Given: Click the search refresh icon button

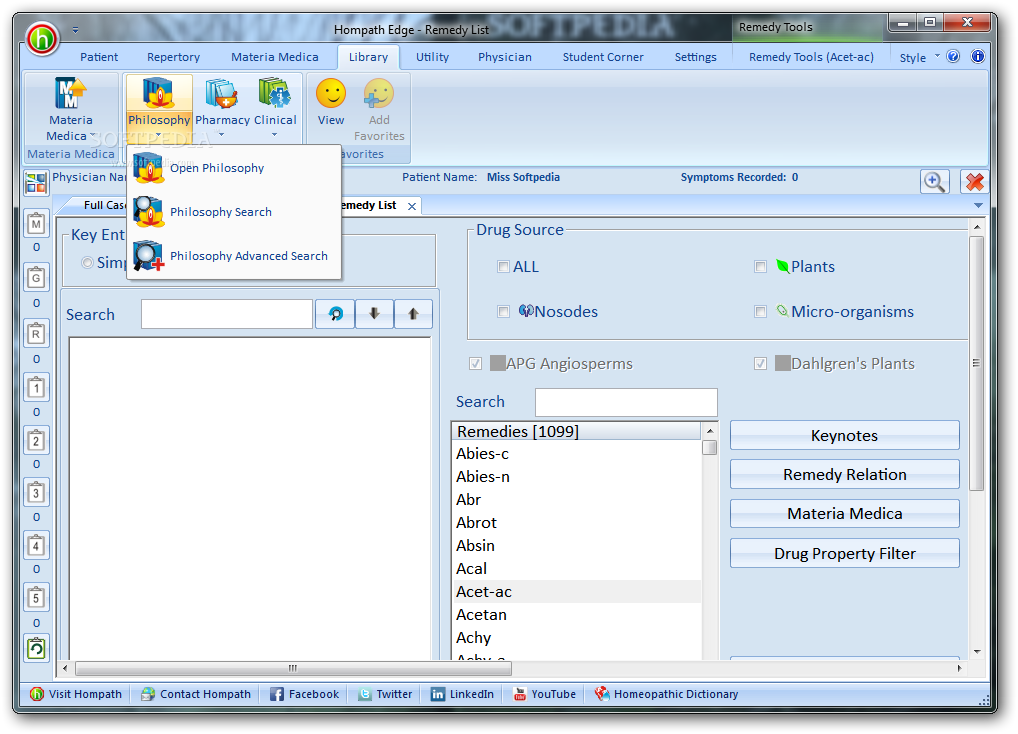Looking at the screenshot, I should click(x=335, y=314).
